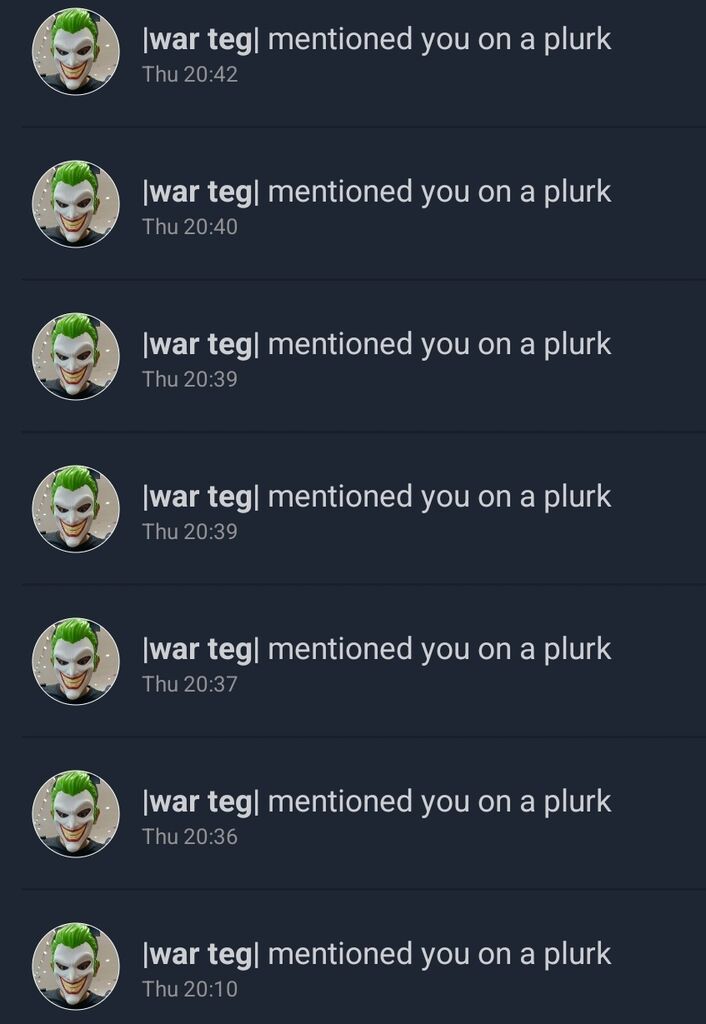Viewport: 706px width, 1024px height.
Task: Open Joker avatar on Thu 20:42 notification
Action: click(76, 52)
